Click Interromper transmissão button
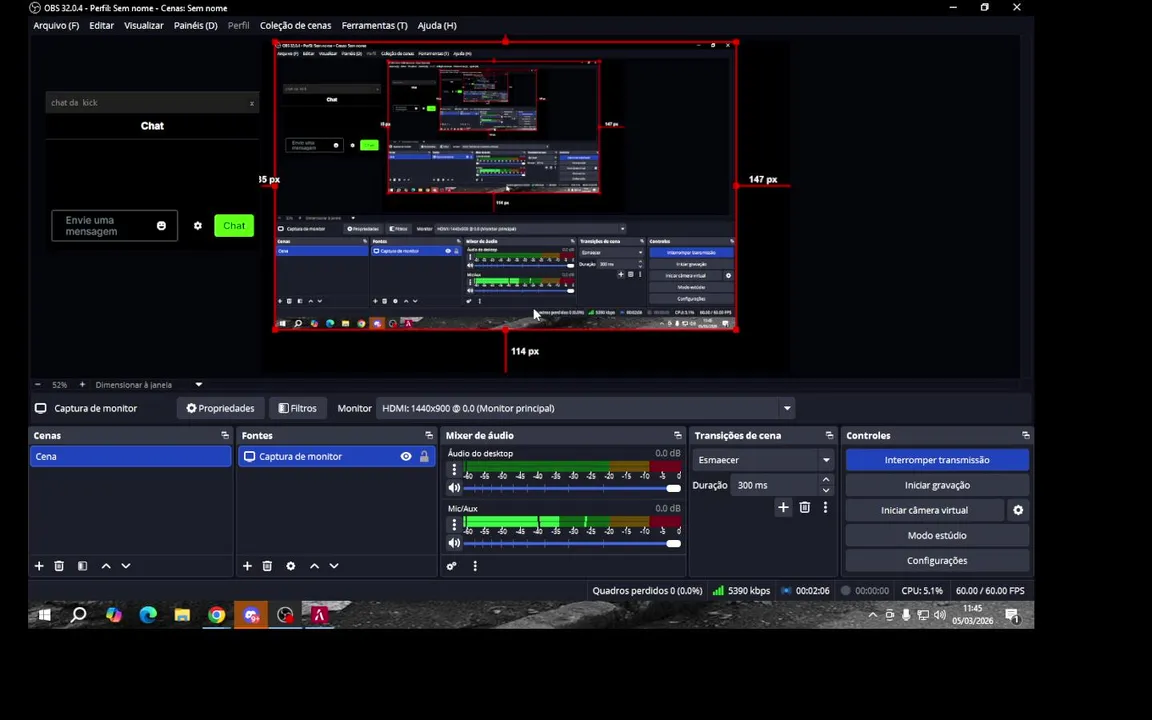This screenshot has width=1152, height=720. pos(937,460)
